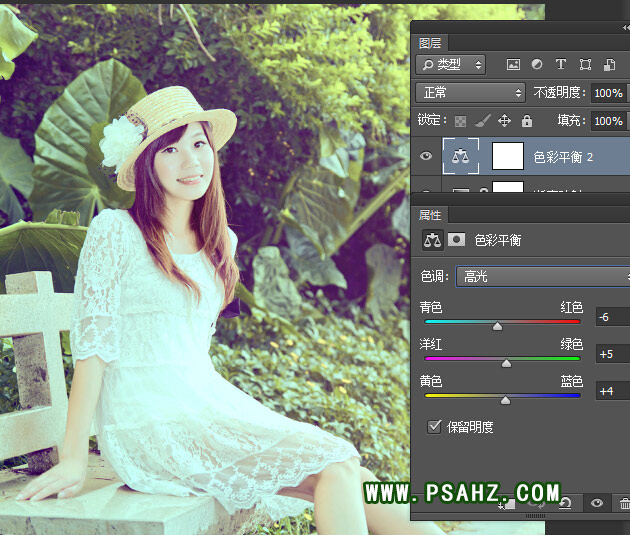Screen dimensions: 630x535
Task: Select the 色彩平衡 2 layer mask thumbnail
Action: click(509, 156)
